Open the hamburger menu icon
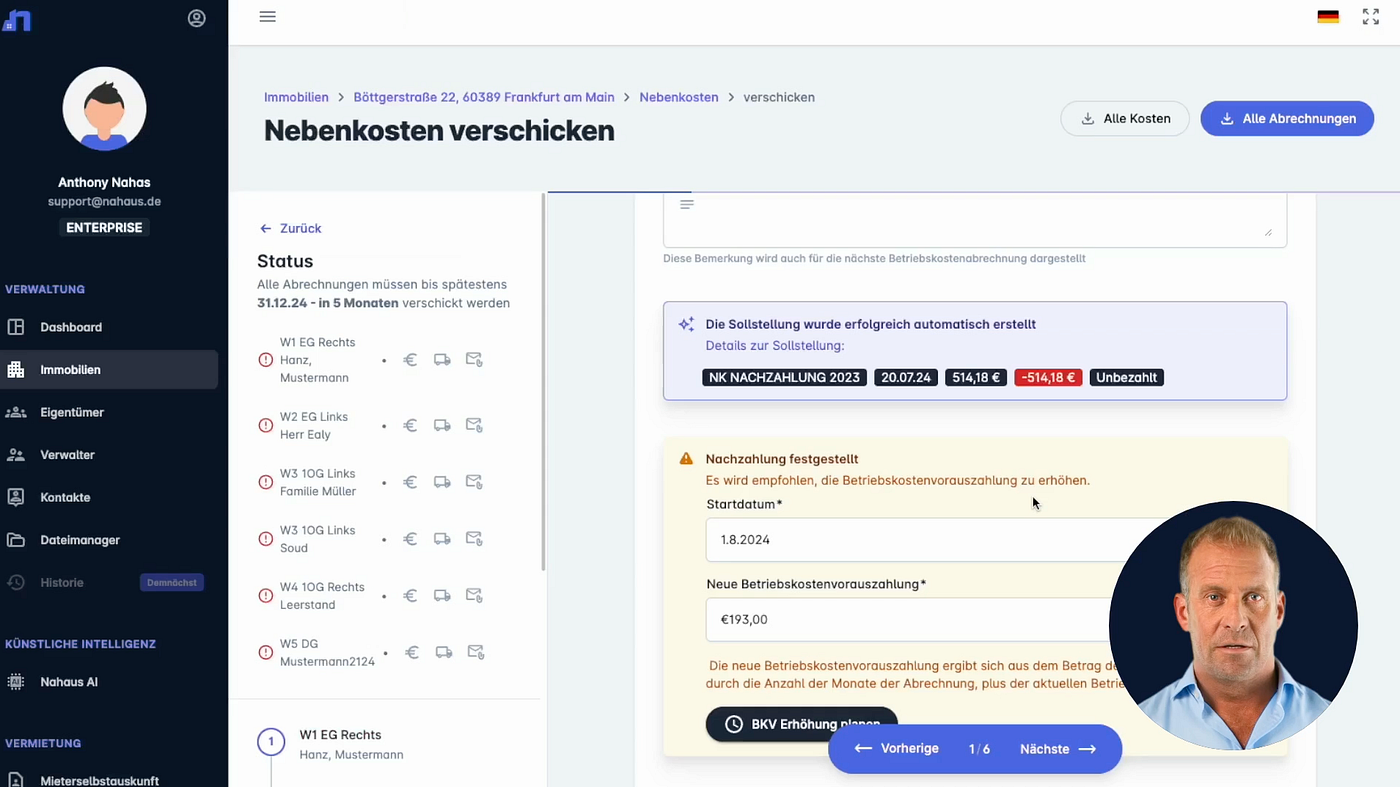 click(x=267, y=17)
